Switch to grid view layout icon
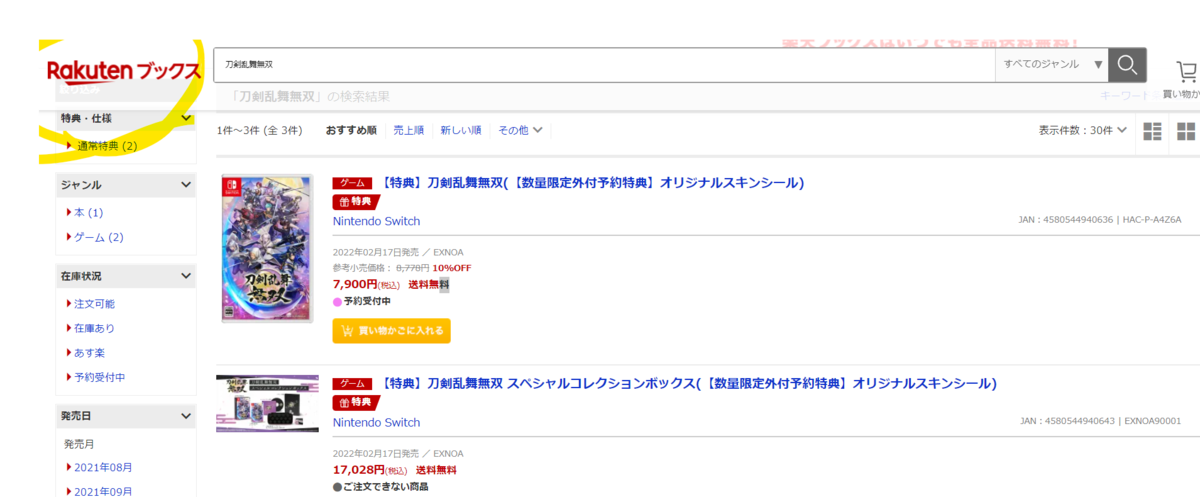Viewport: 1200px width, 497px height. tap(1186, 131)
